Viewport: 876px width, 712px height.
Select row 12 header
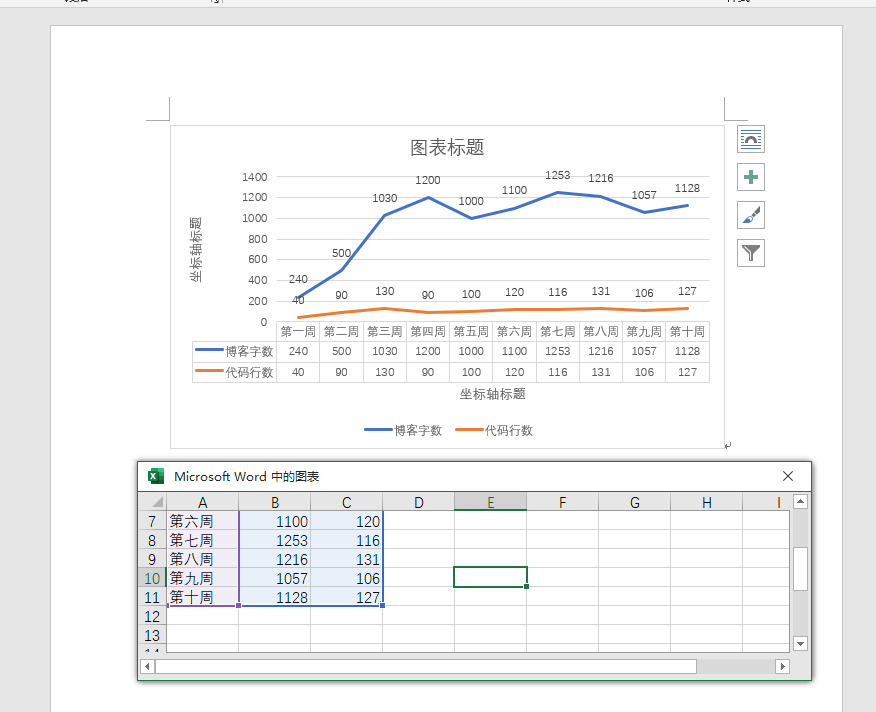point(152,616)
